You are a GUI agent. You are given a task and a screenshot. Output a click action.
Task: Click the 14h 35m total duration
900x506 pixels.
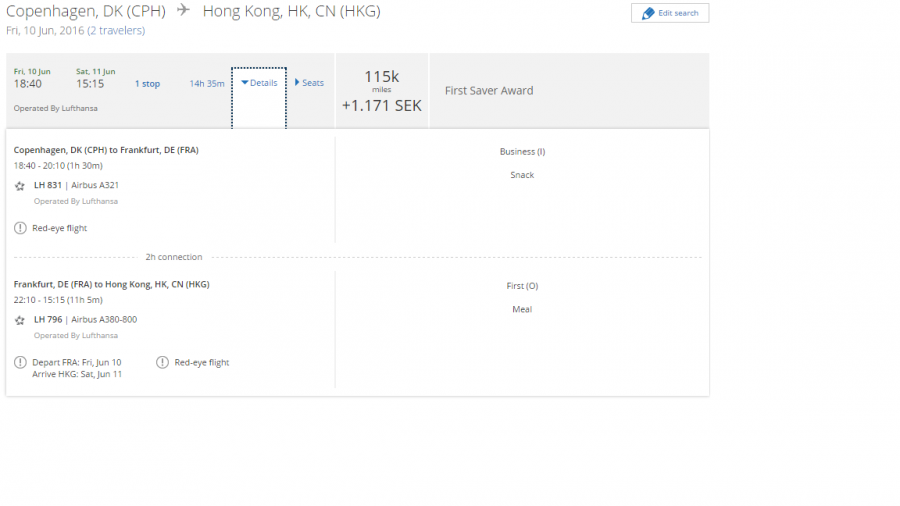tap(207, 84)
